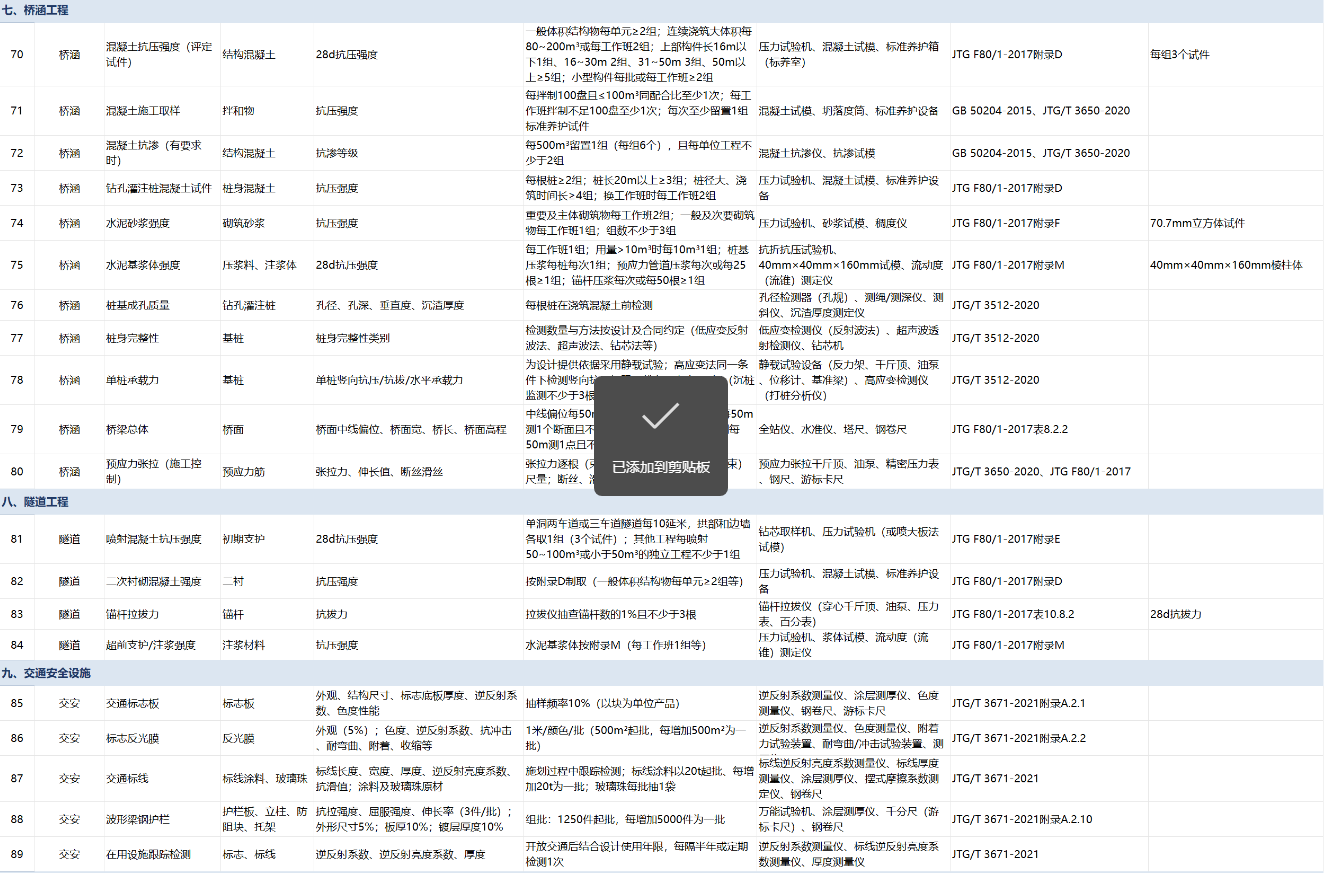Viewport: 1324px width, 873px height.
Task: Click the remark 每组3个试件
Action: 1180,54
